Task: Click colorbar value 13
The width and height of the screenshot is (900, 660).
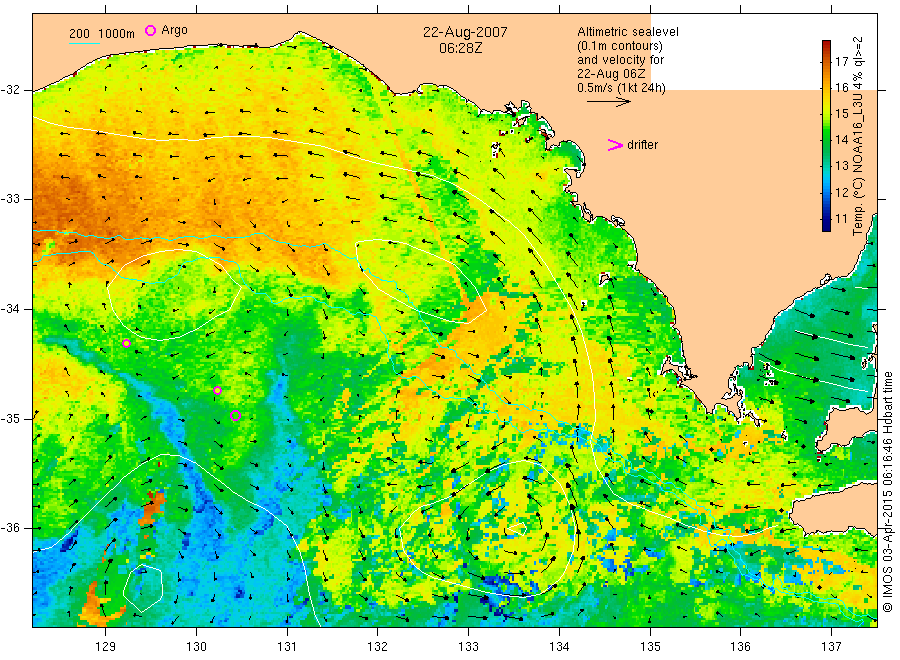Action: point(841,166)
